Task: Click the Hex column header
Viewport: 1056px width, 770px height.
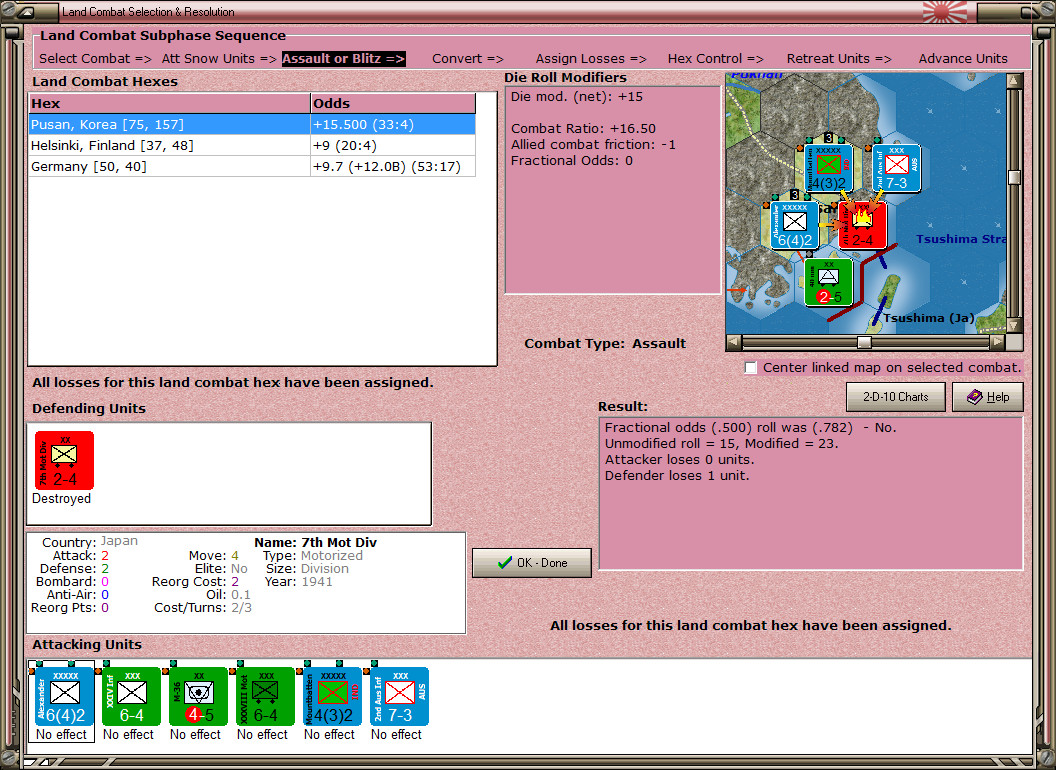Action: point(169,103)
